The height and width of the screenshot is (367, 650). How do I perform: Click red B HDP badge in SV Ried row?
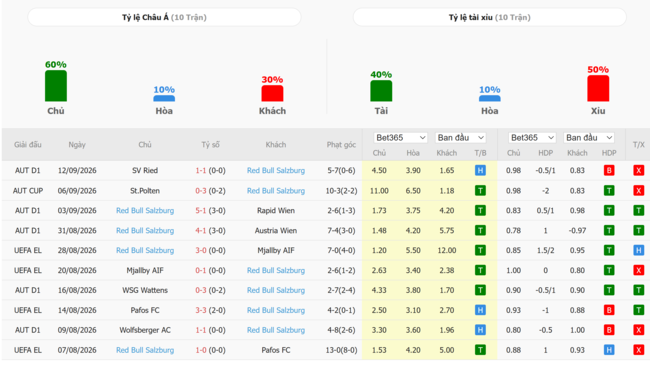609,170
